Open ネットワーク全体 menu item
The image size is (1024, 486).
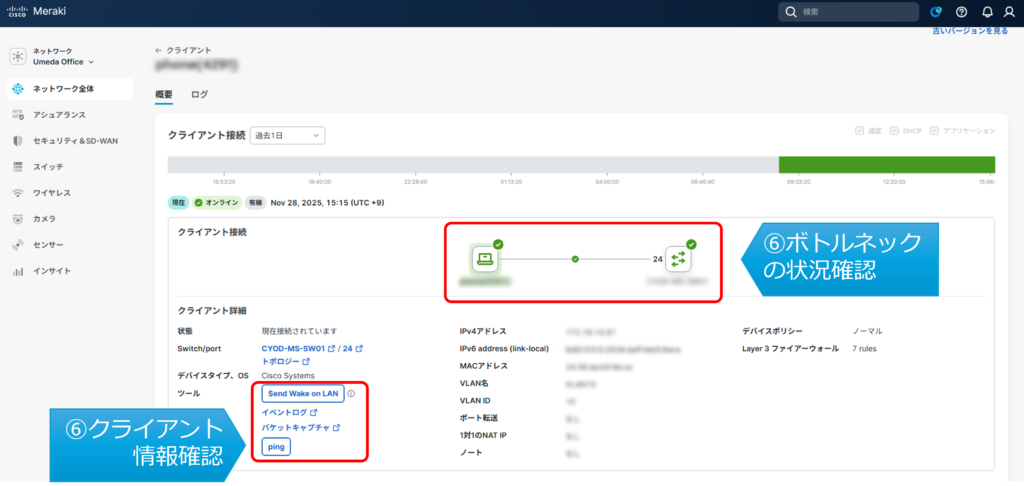tap(70, 89)
